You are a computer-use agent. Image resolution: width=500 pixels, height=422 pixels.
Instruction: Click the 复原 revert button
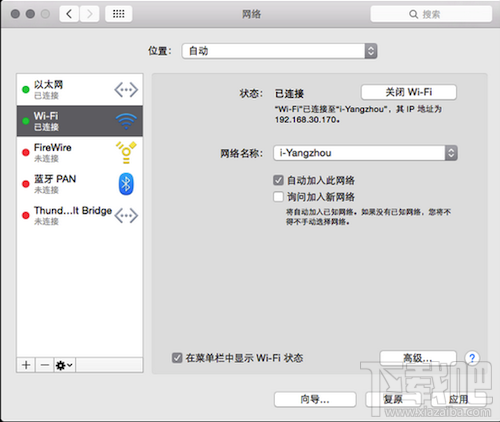pos(393,399)
